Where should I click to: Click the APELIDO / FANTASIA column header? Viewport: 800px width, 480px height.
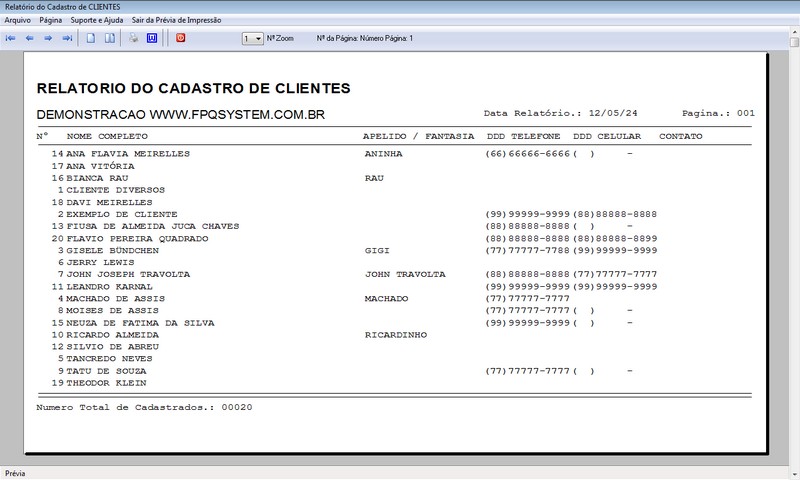[418, 136]
